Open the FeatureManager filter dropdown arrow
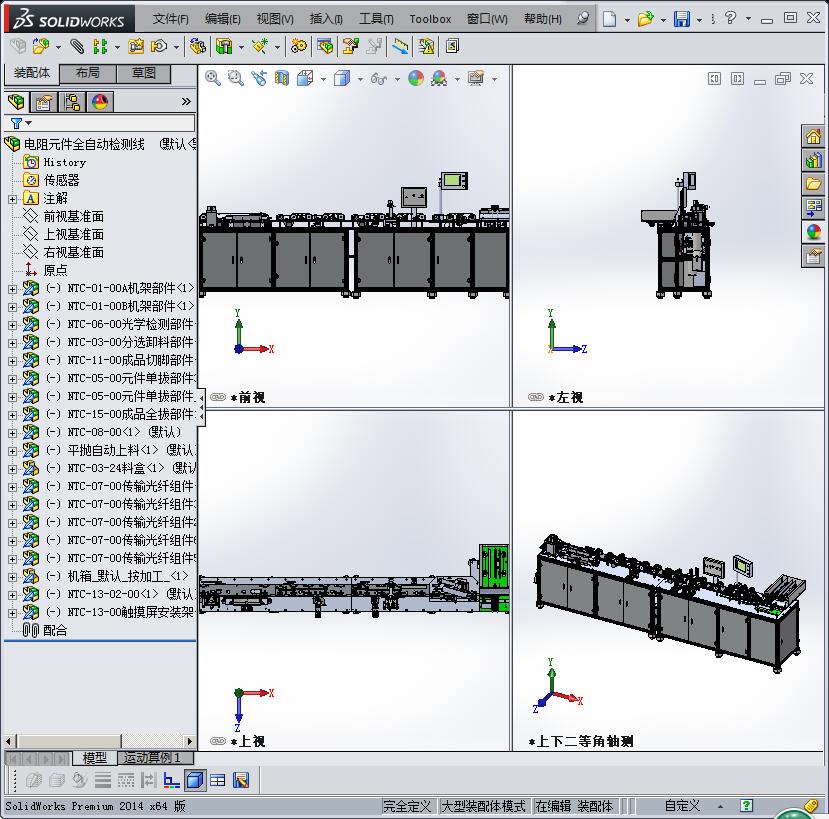829x819 pixels. (29, 123)
